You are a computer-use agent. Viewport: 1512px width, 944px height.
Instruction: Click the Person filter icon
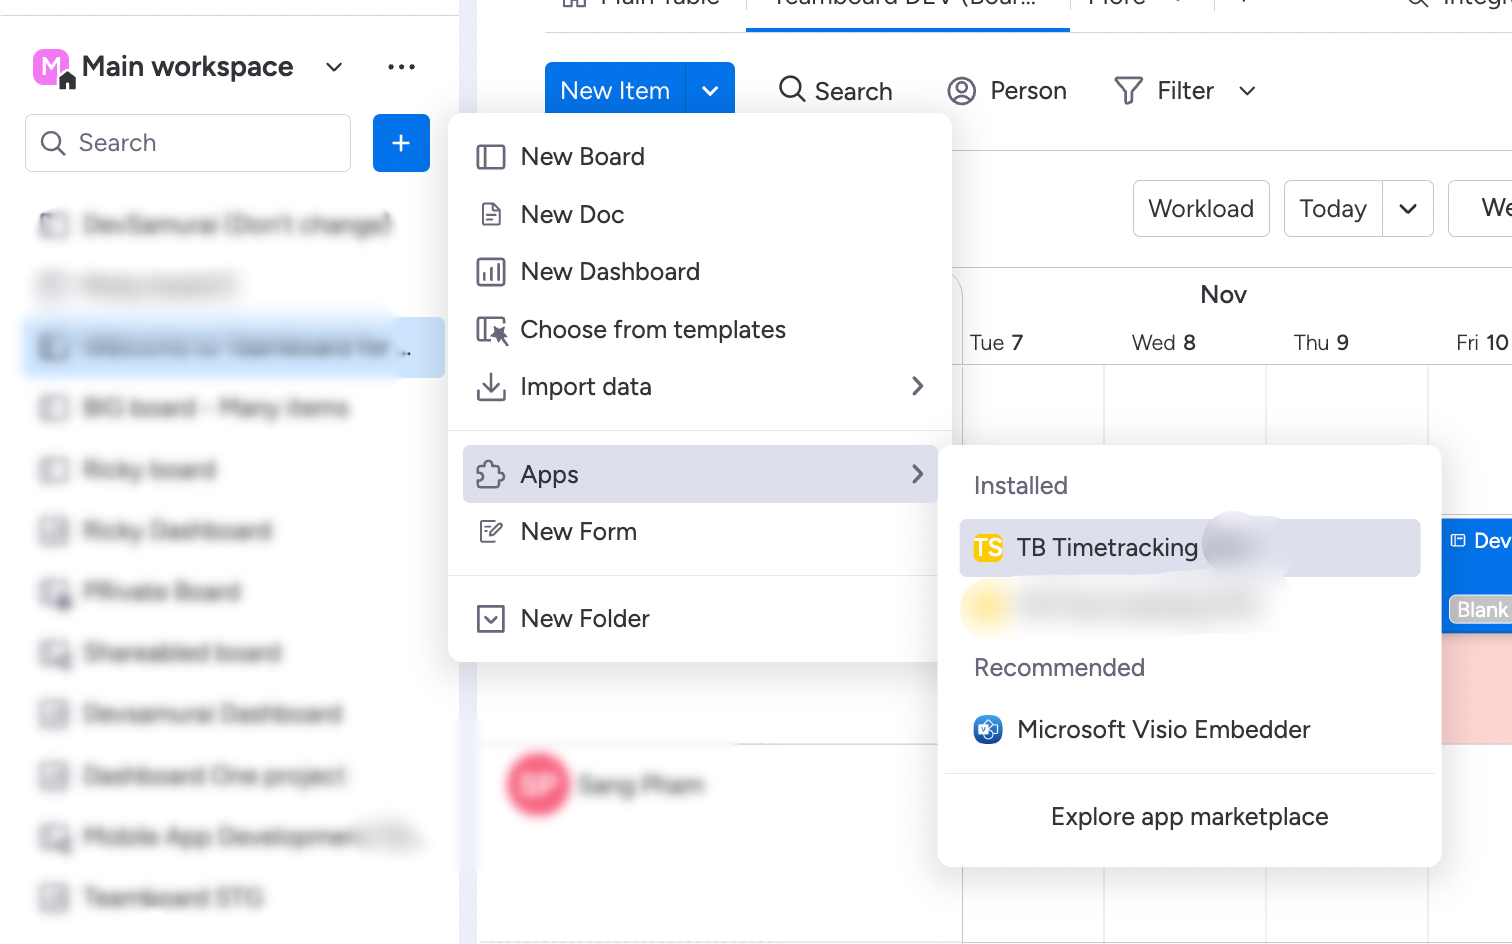coord(961,91)
